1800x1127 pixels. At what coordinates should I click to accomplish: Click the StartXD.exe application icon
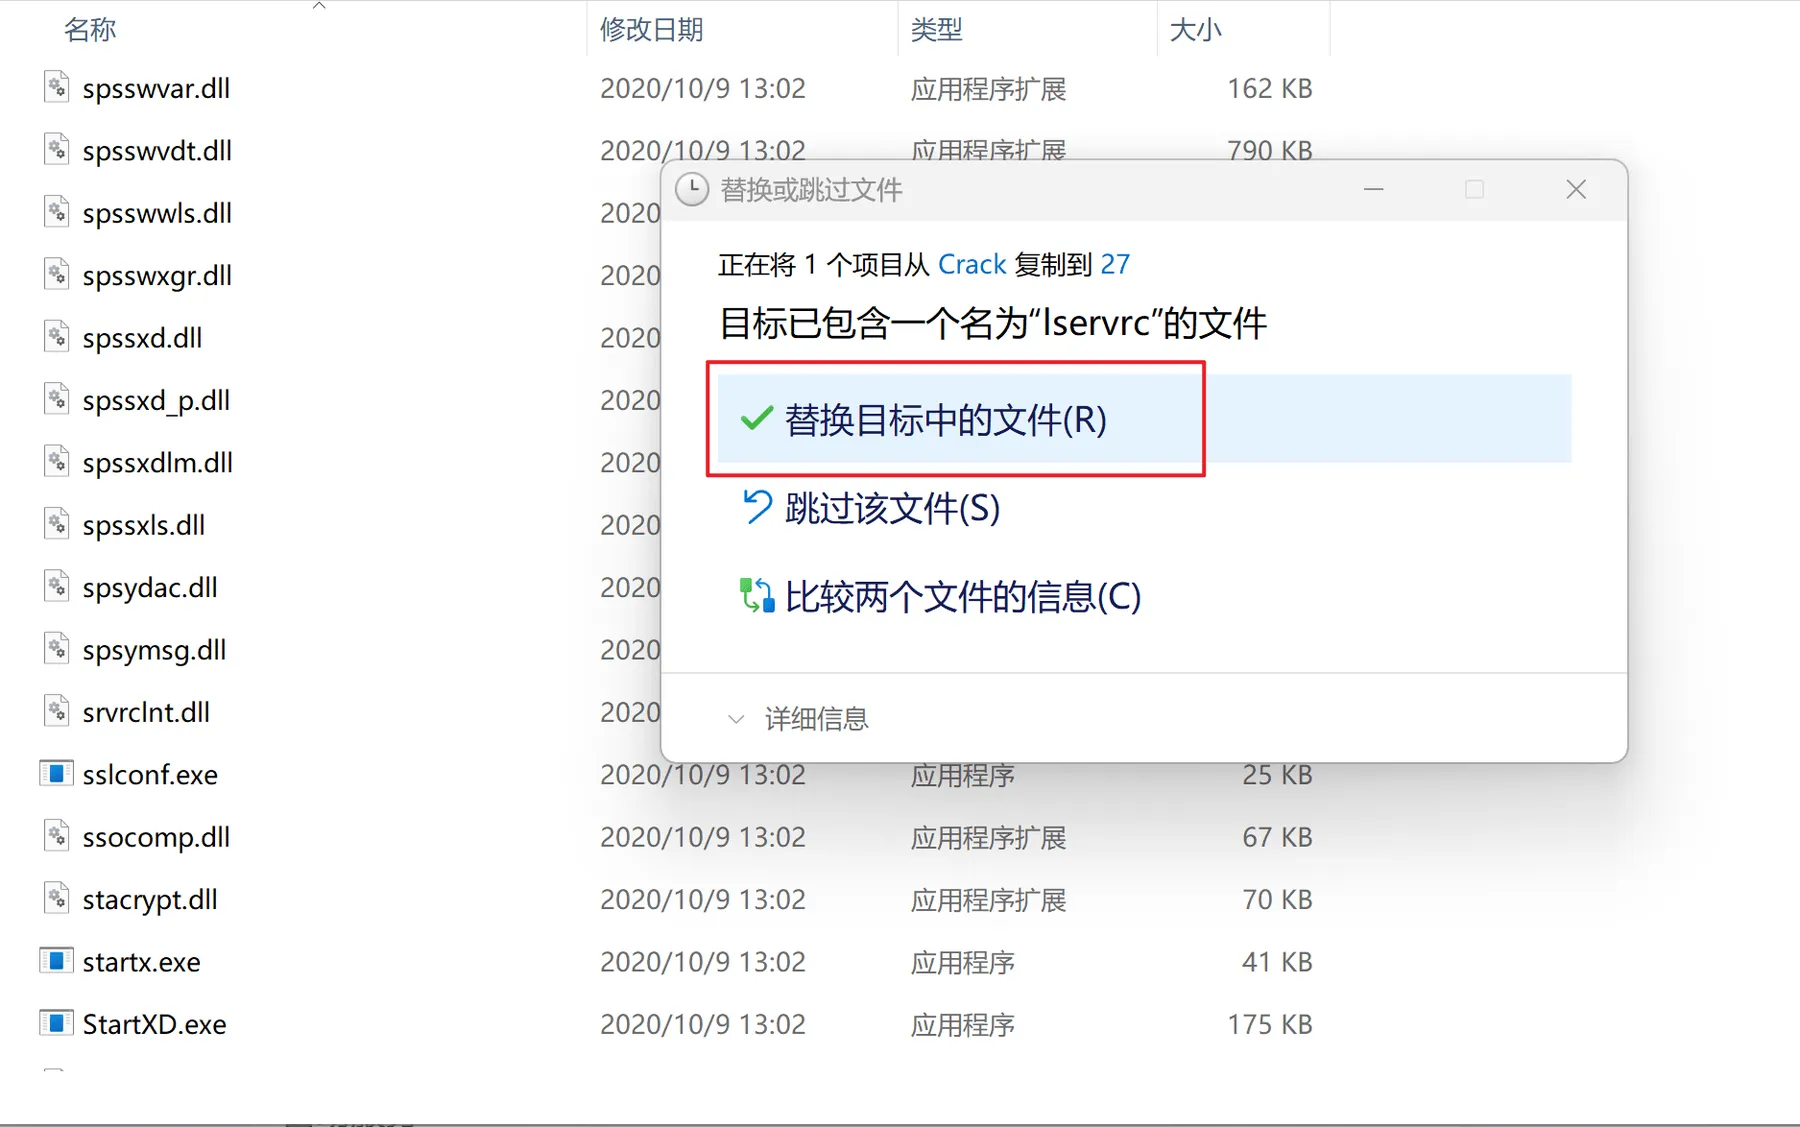coord(56,1023)
